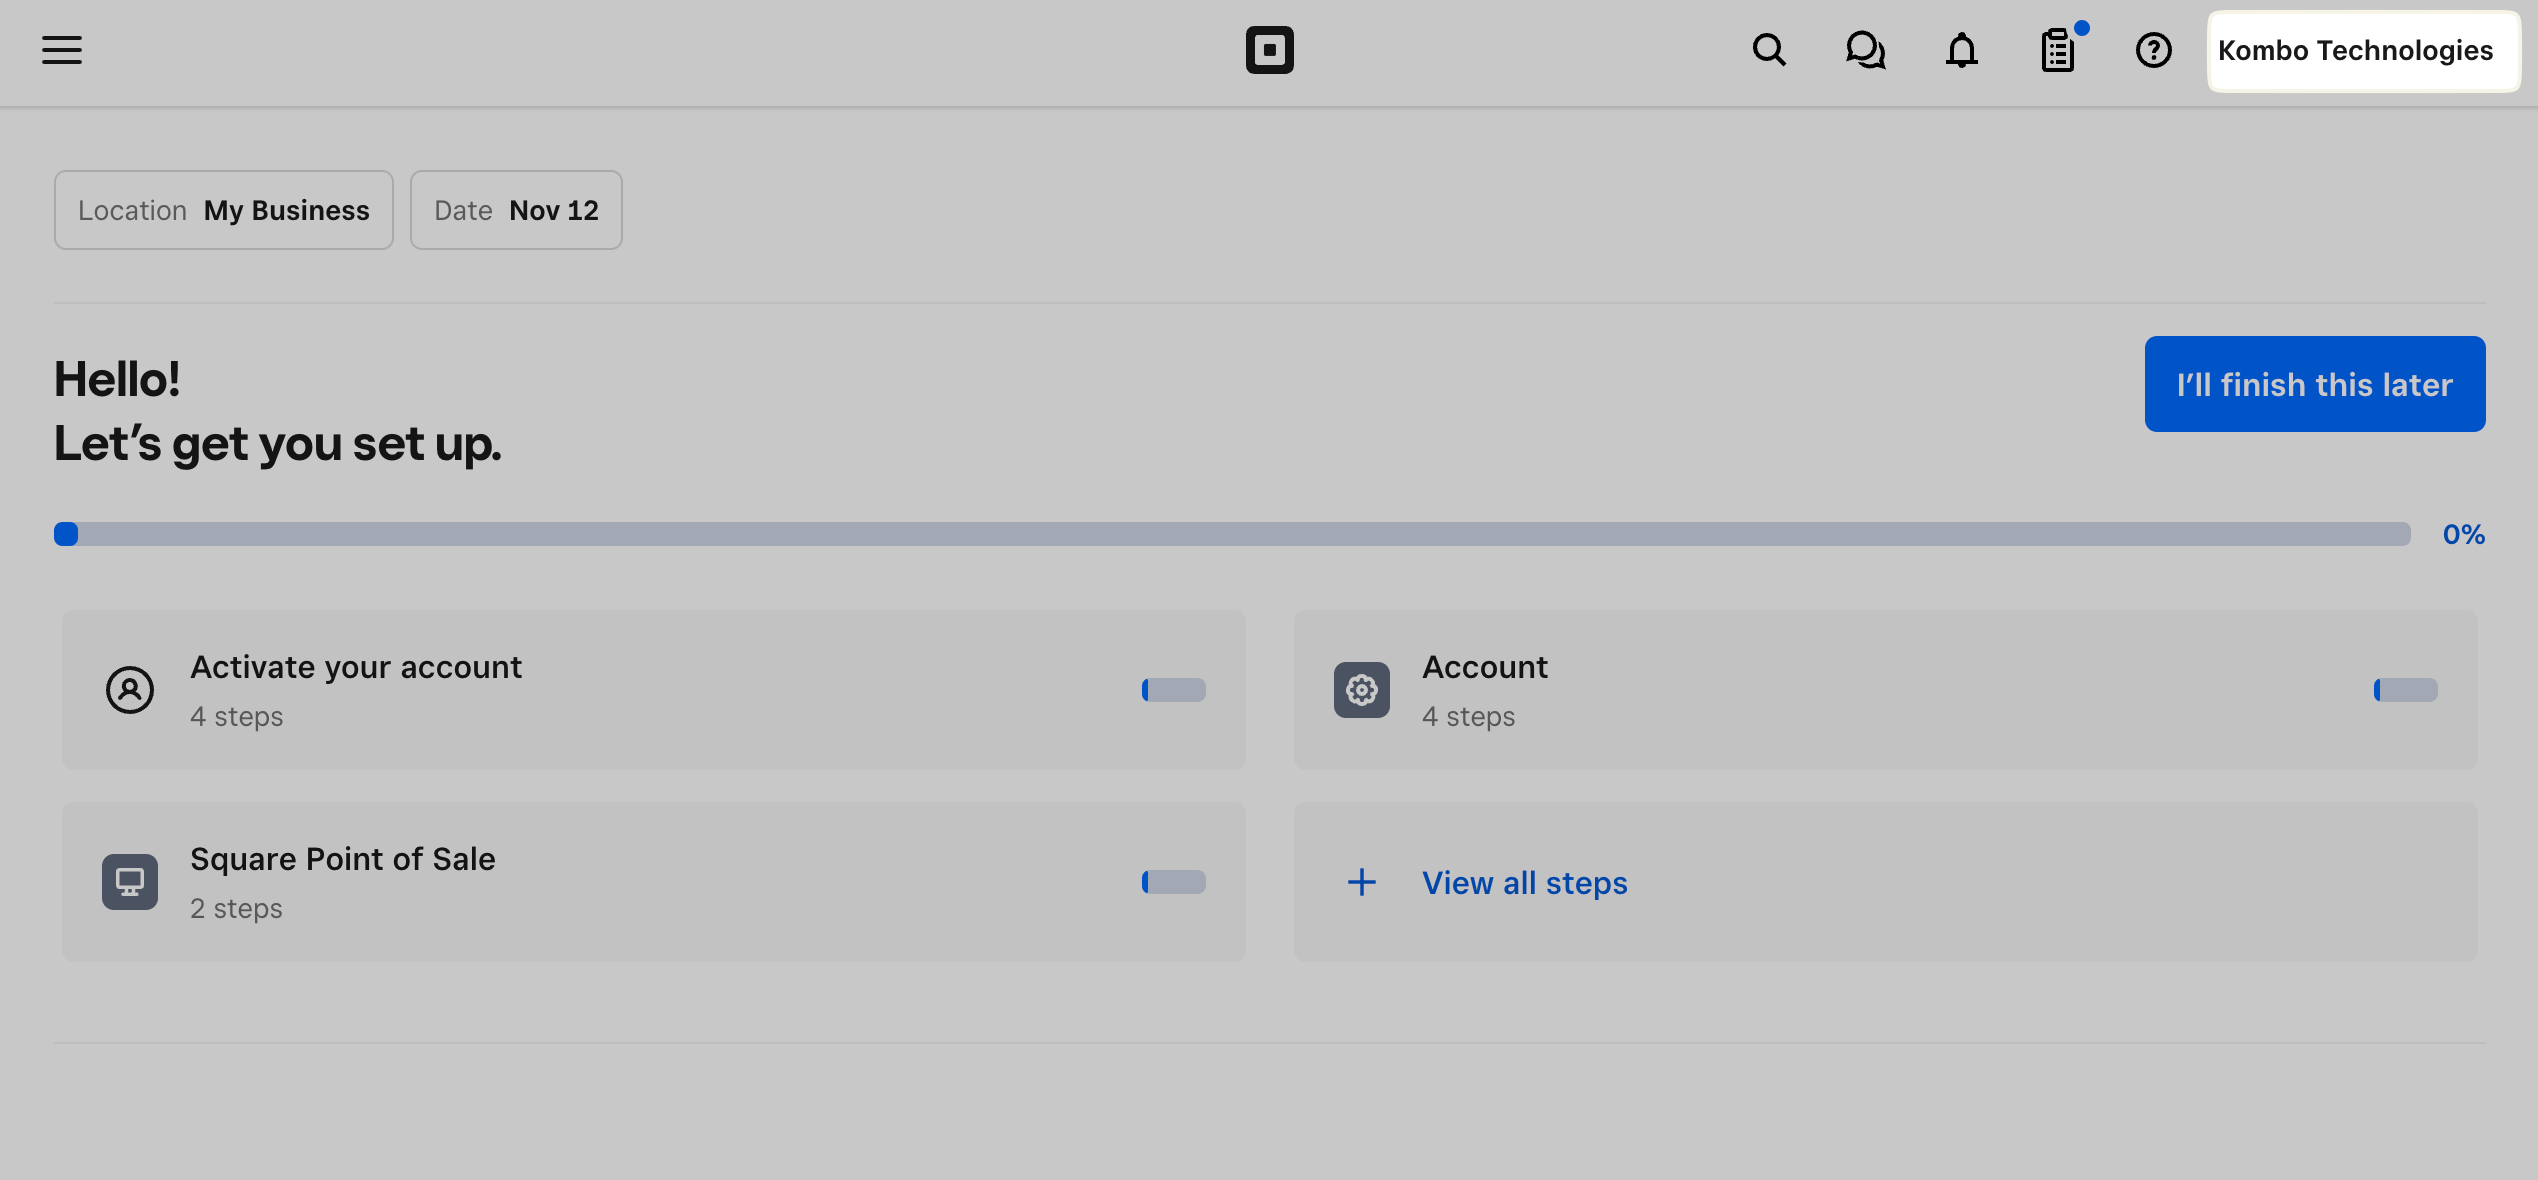
Task: Open the Square Point of Sale card
Action: pos(653,882)
